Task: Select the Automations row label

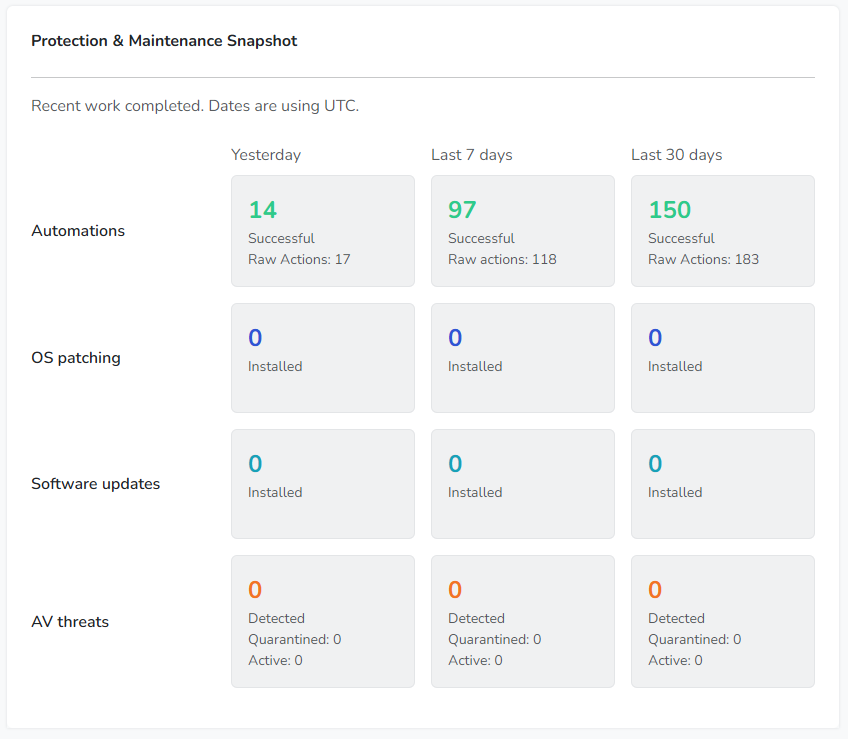Action: [x=78, y=231]
